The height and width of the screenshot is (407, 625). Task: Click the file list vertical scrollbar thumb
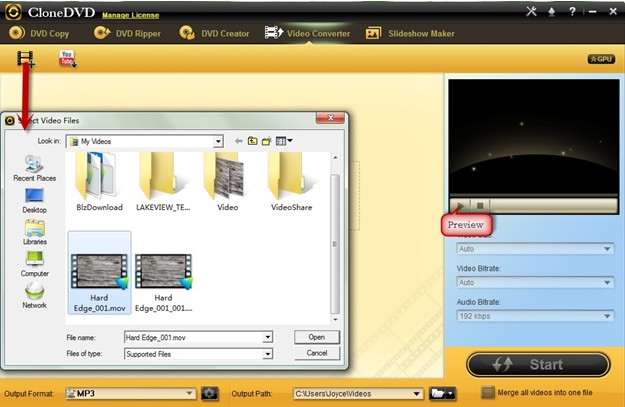pyautogui.click(x=335, y=244)
